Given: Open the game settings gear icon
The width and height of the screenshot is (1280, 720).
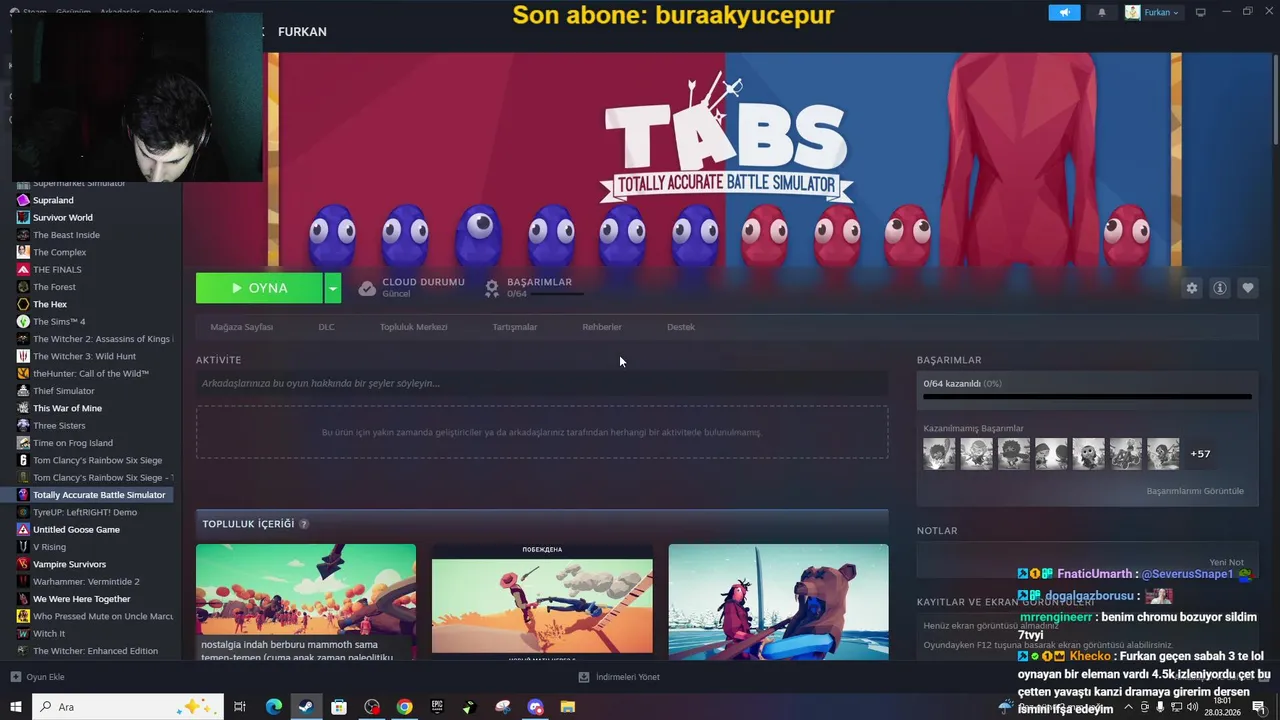Looking at the screenshot, I should 1191,288.
